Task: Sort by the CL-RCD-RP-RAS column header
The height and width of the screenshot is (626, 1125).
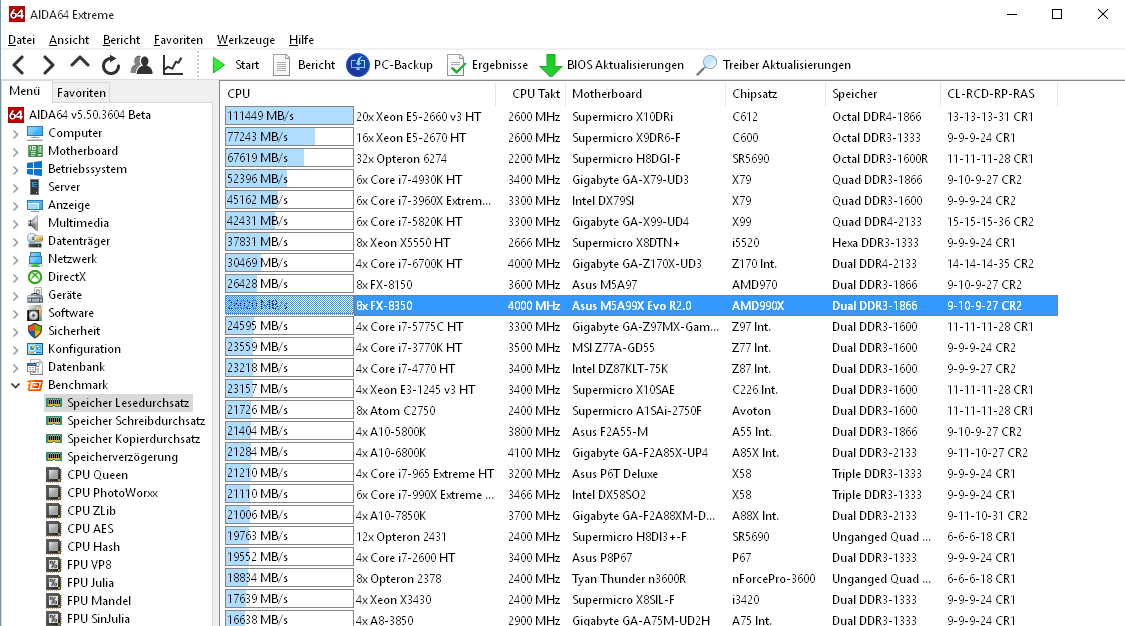Action: [x=998, y=94]
